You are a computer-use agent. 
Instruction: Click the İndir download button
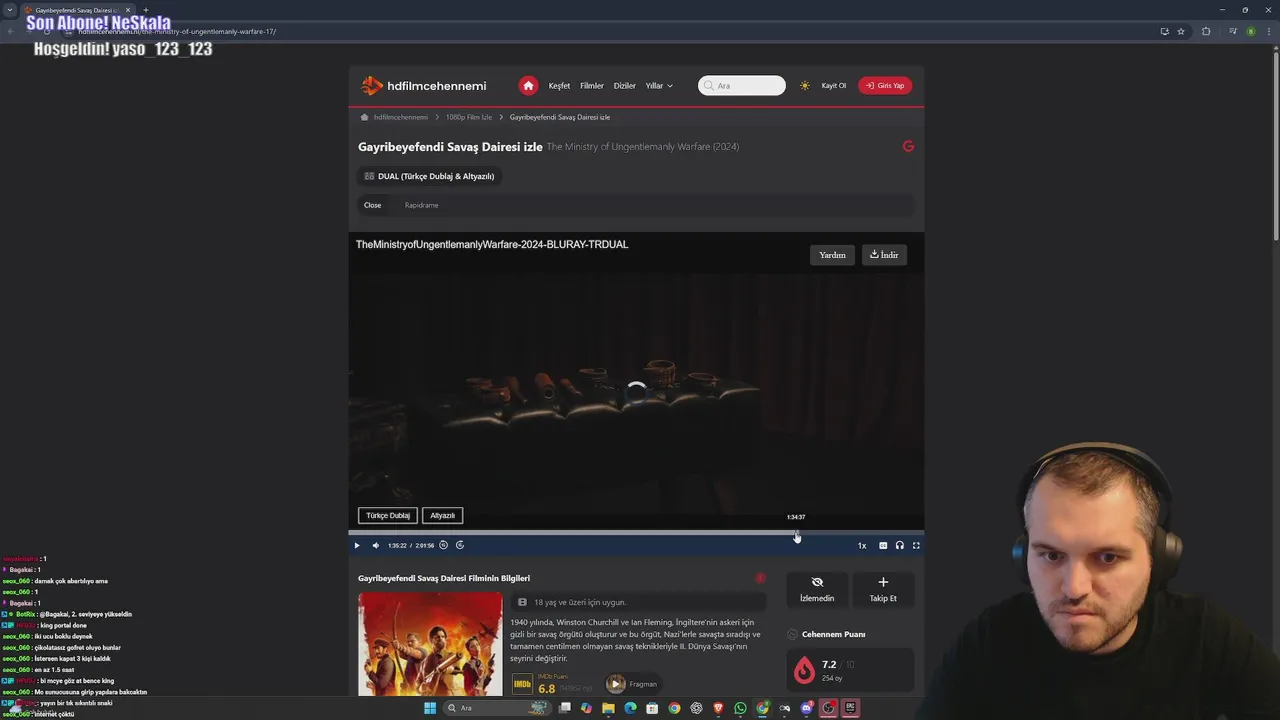coord(884,255)
